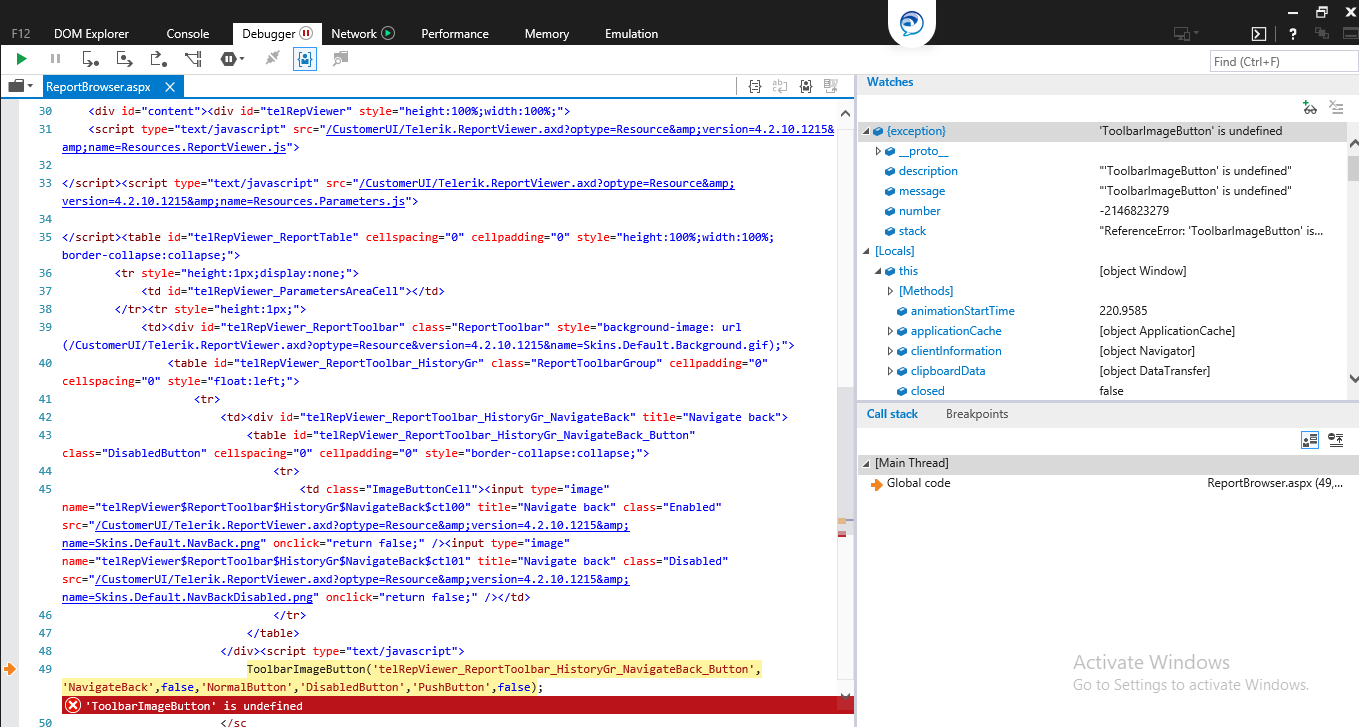Toggle word wrap icon above code editor
The image size is (1359, 727).
tap(779, 87)
